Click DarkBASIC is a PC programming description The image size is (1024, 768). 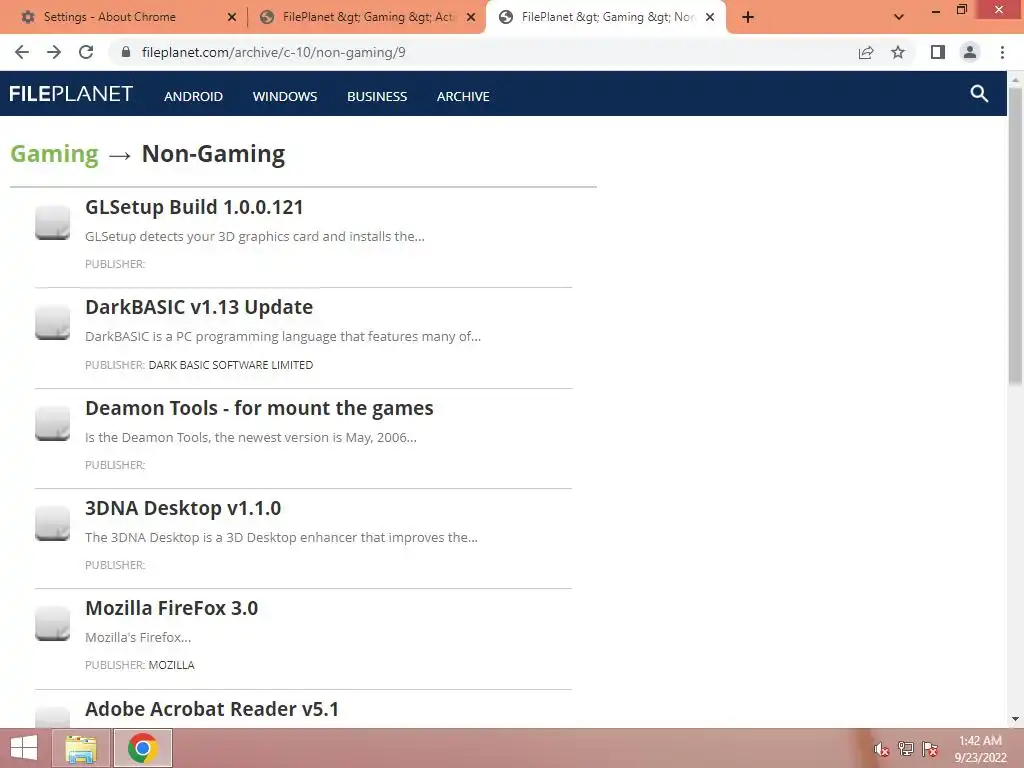[x=283, y=336]
